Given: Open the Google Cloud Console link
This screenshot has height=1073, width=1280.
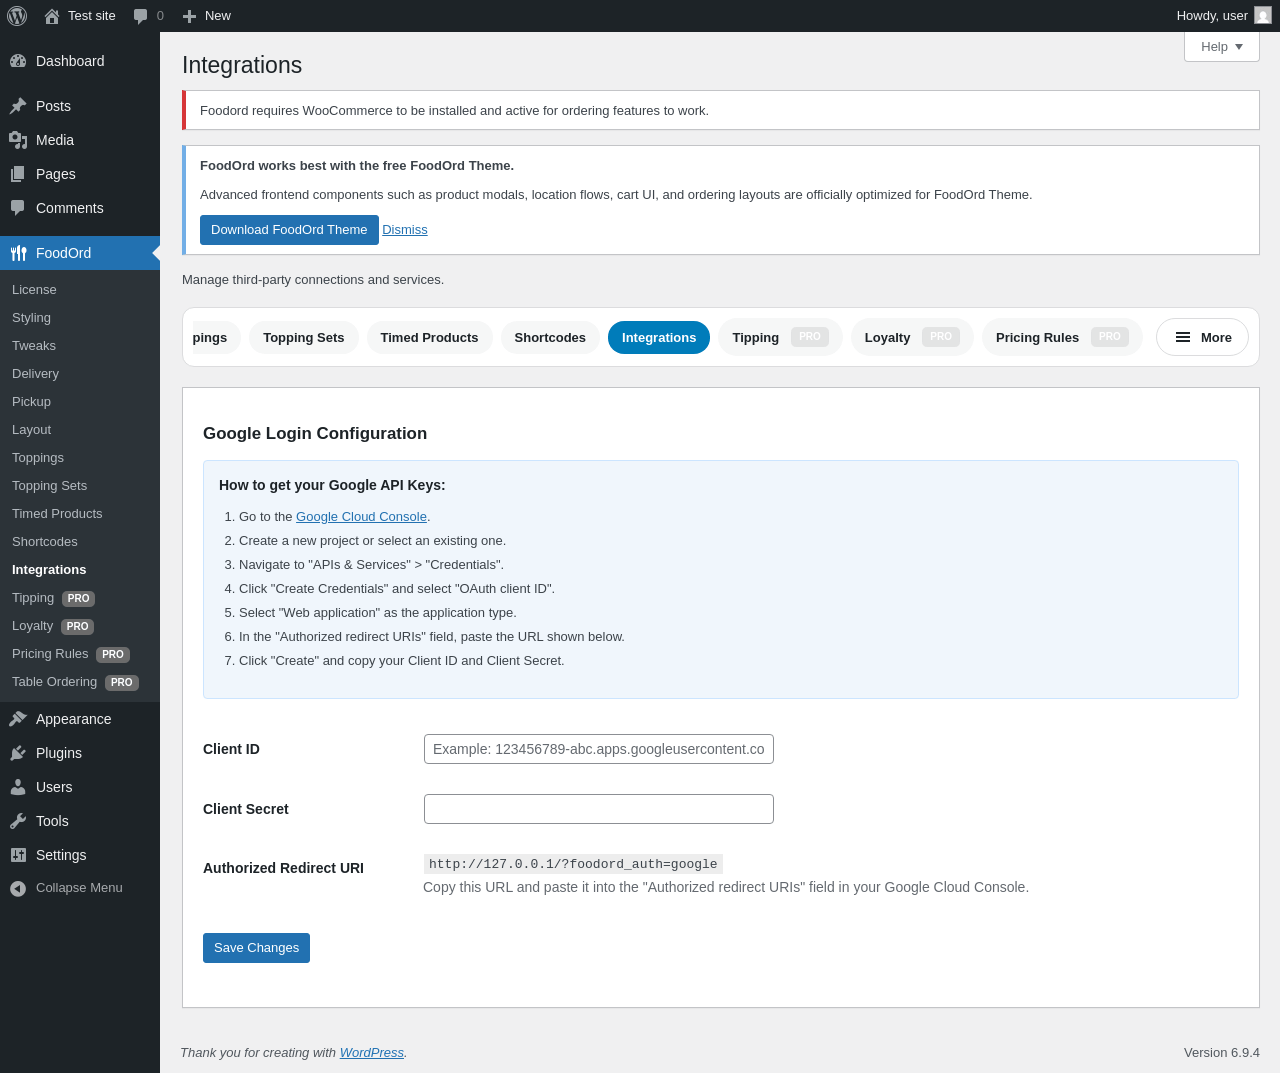Looking at the screenshot, I should point(361,517).
